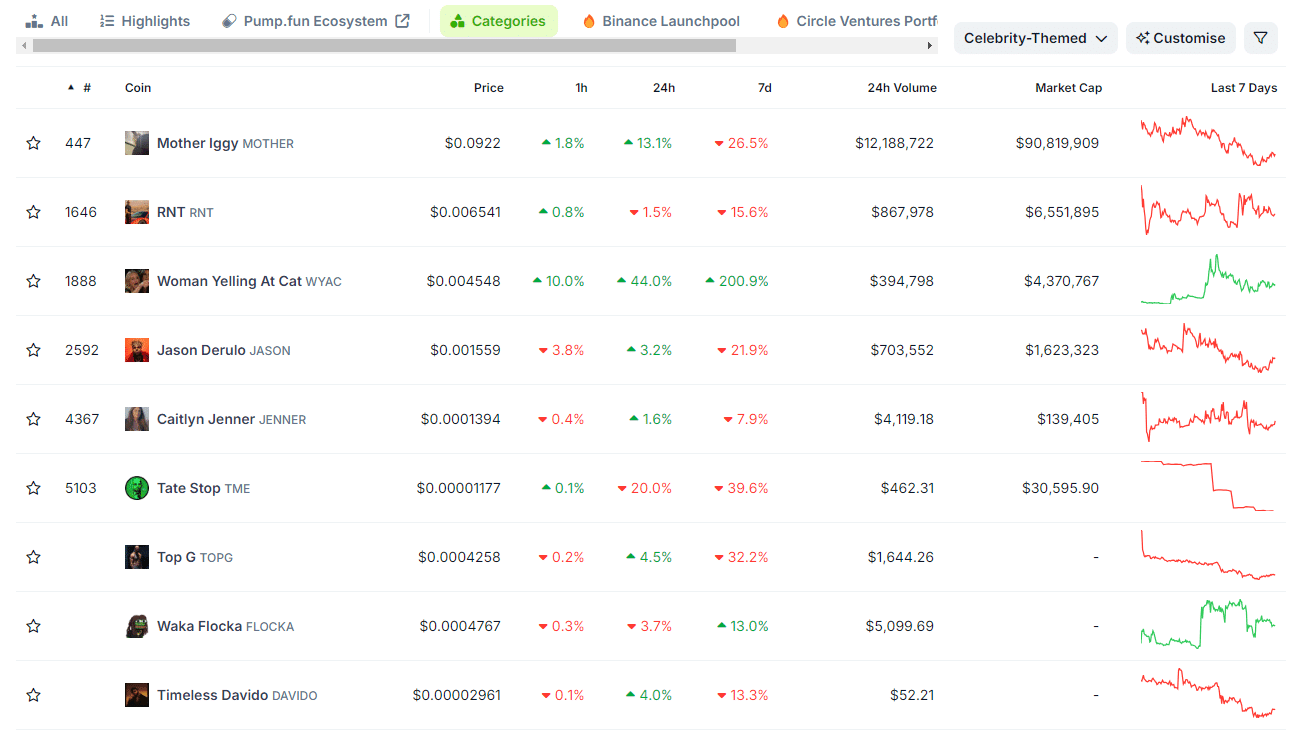Sort by the 24h change column header
Viewport: 1296px width, 737px height.
pos(664,88)
